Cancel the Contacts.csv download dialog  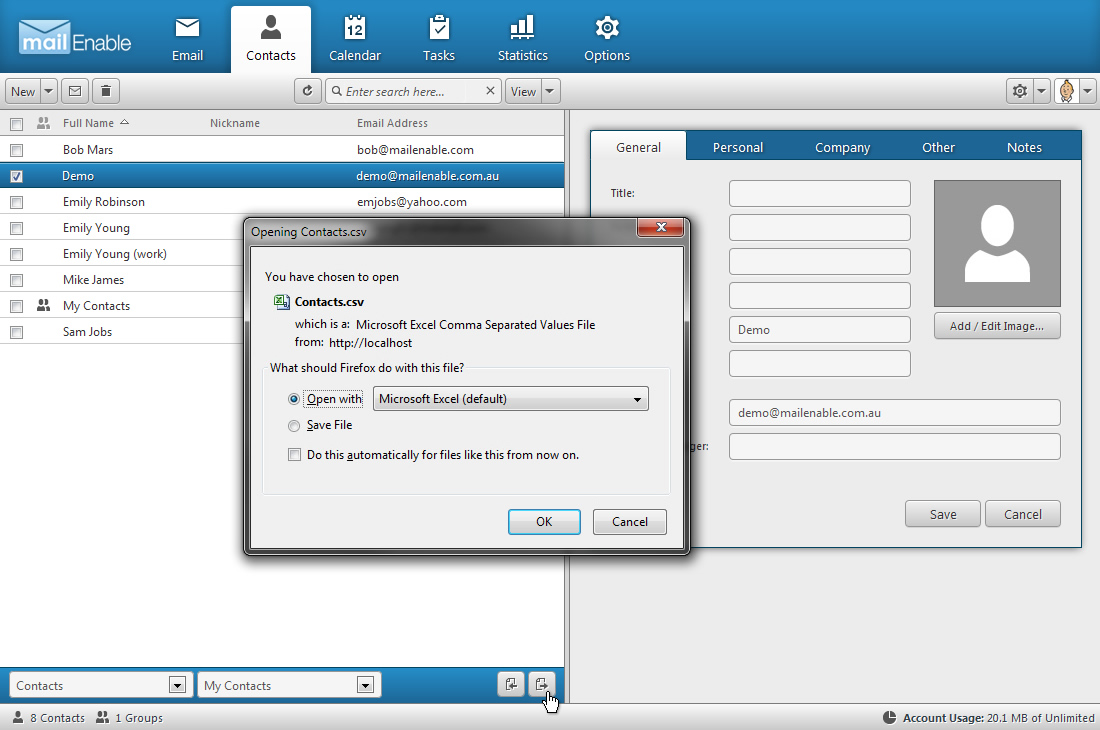pyautogui.click(x=629, y=522)
